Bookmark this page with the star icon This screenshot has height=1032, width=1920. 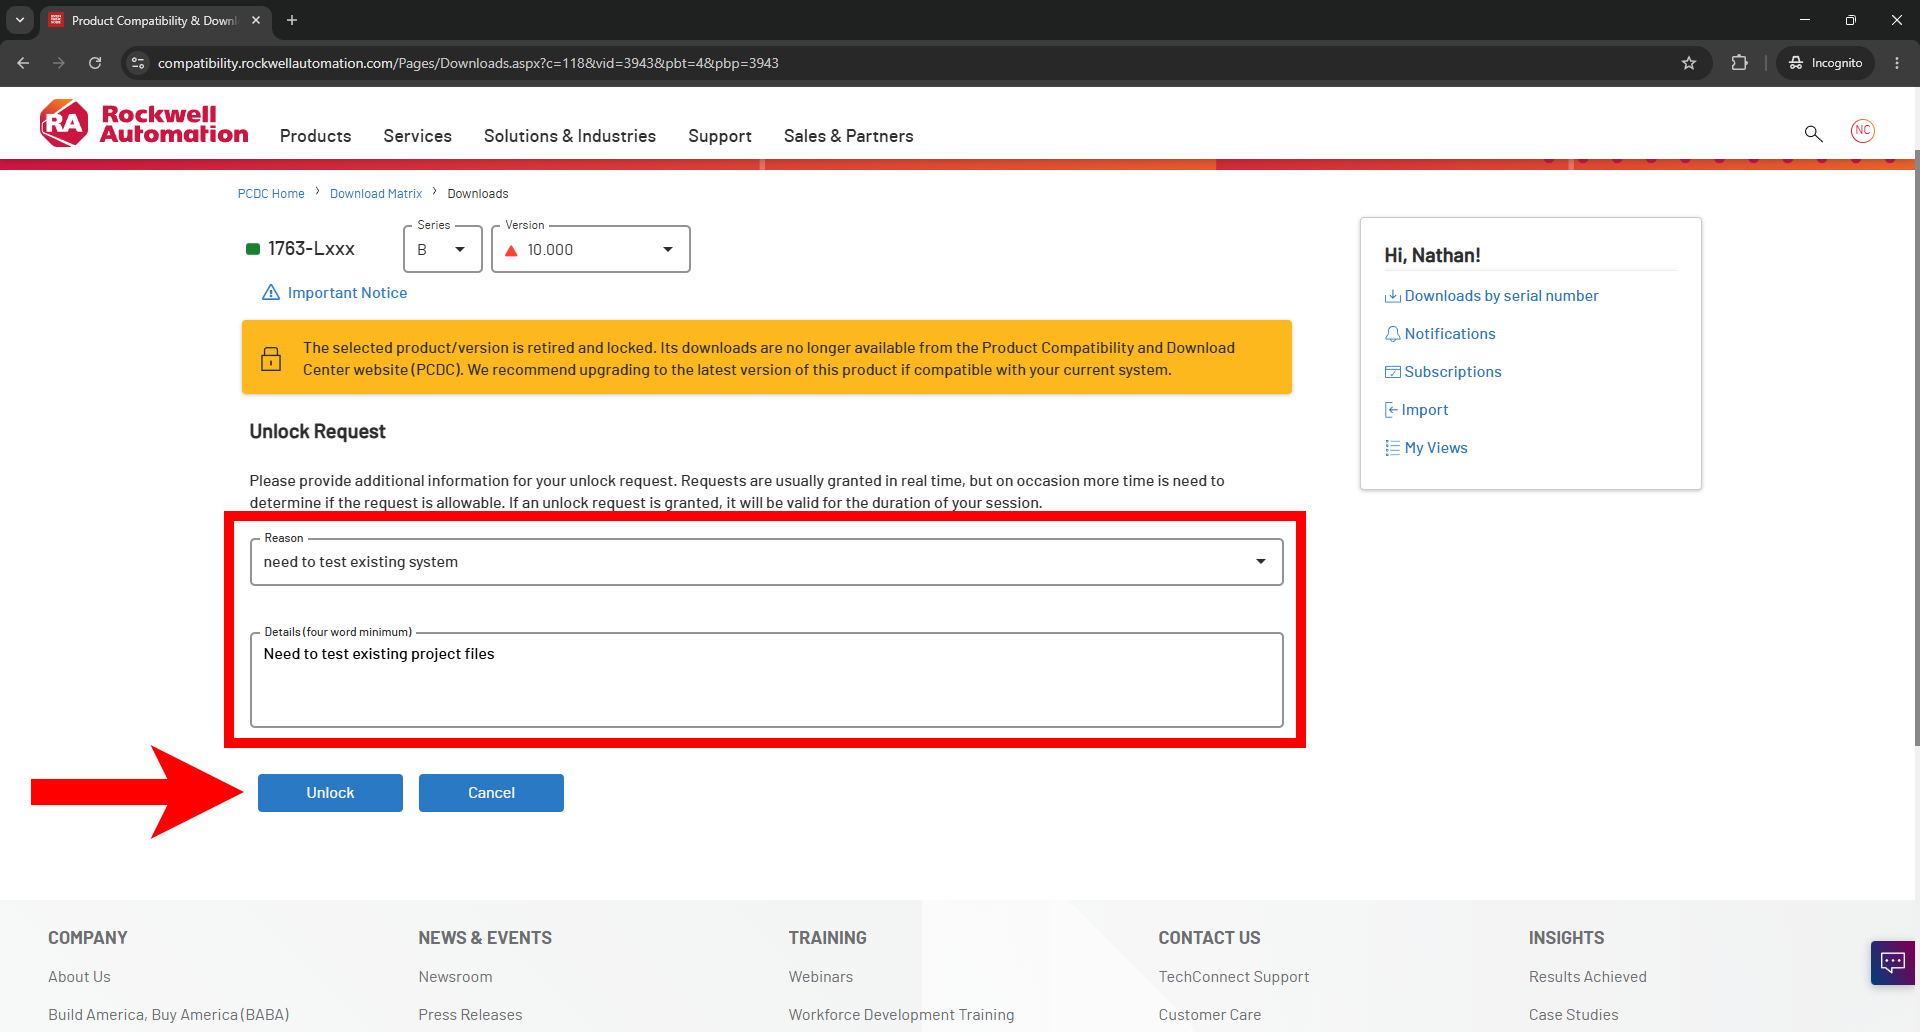[1689, 63]
